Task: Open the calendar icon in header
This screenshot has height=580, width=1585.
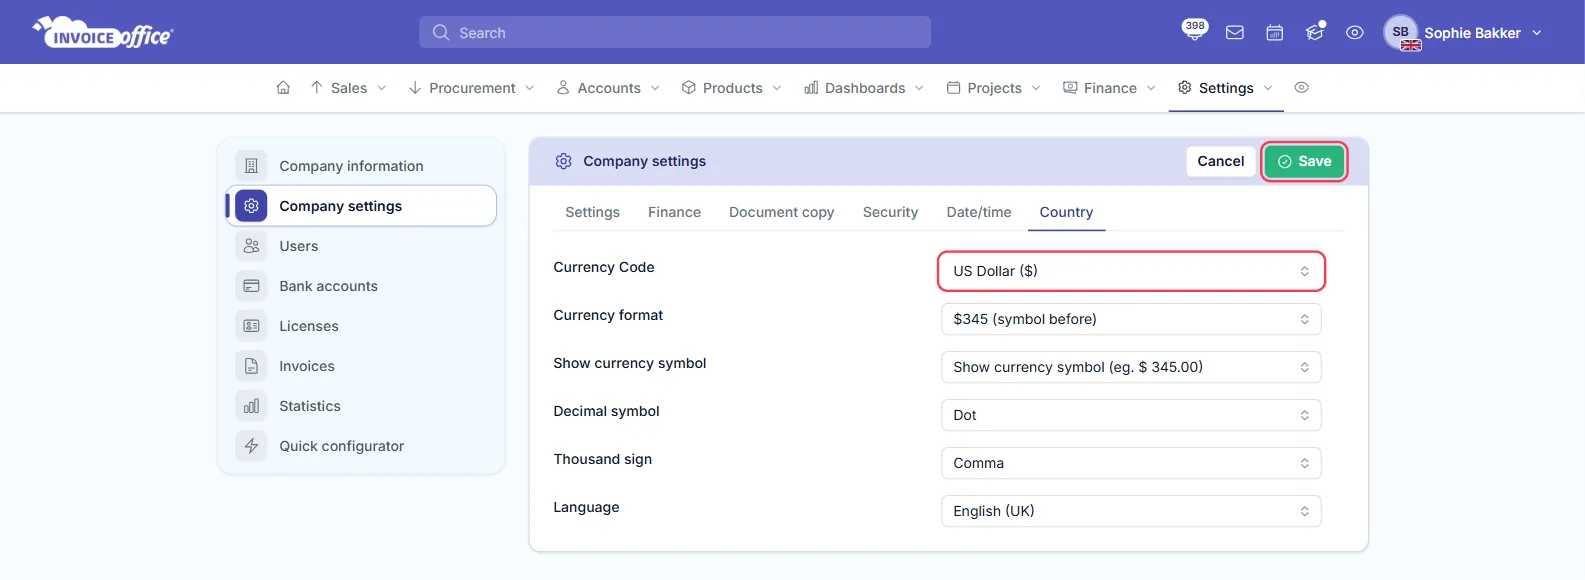Action: tap(1275, 33)
